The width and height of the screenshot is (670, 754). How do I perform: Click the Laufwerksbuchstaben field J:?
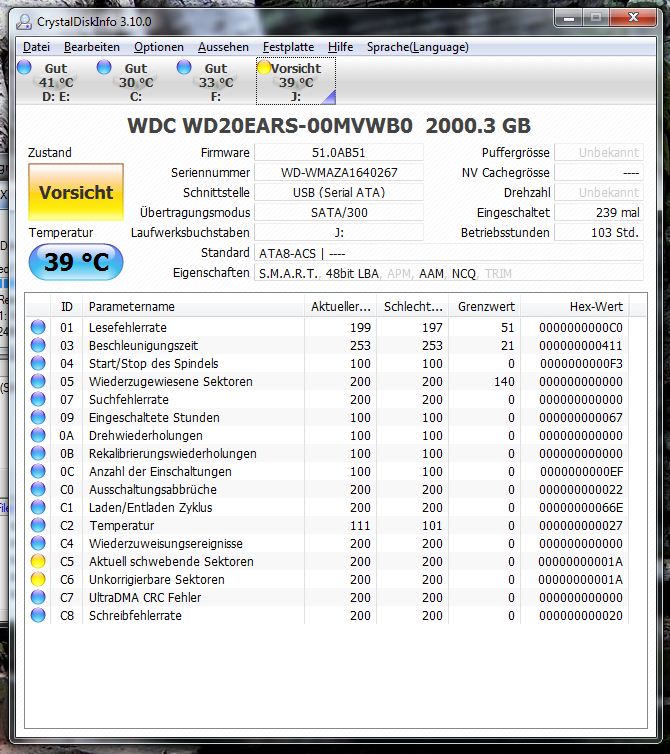pyautogui.click(x=339, y=233)
